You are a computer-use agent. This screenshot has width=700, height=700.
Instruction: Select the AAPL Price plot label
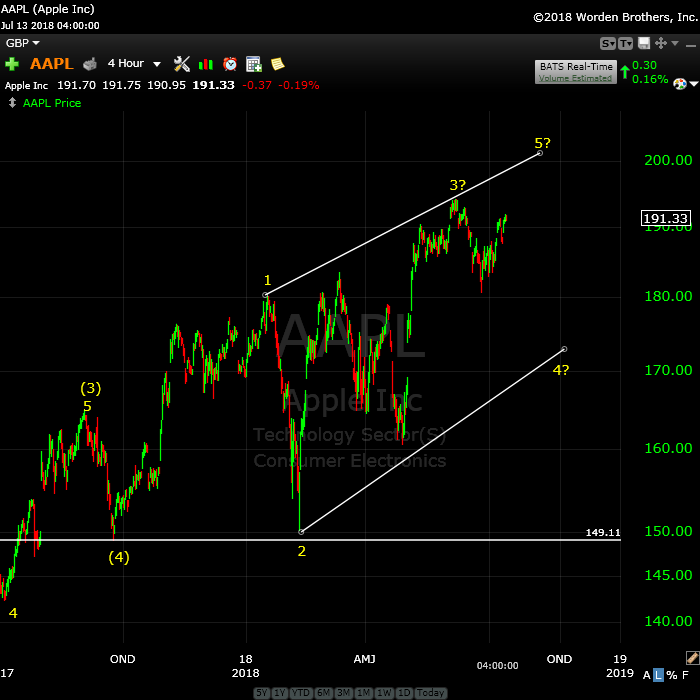pyautogui.click(x=52, y=103)
